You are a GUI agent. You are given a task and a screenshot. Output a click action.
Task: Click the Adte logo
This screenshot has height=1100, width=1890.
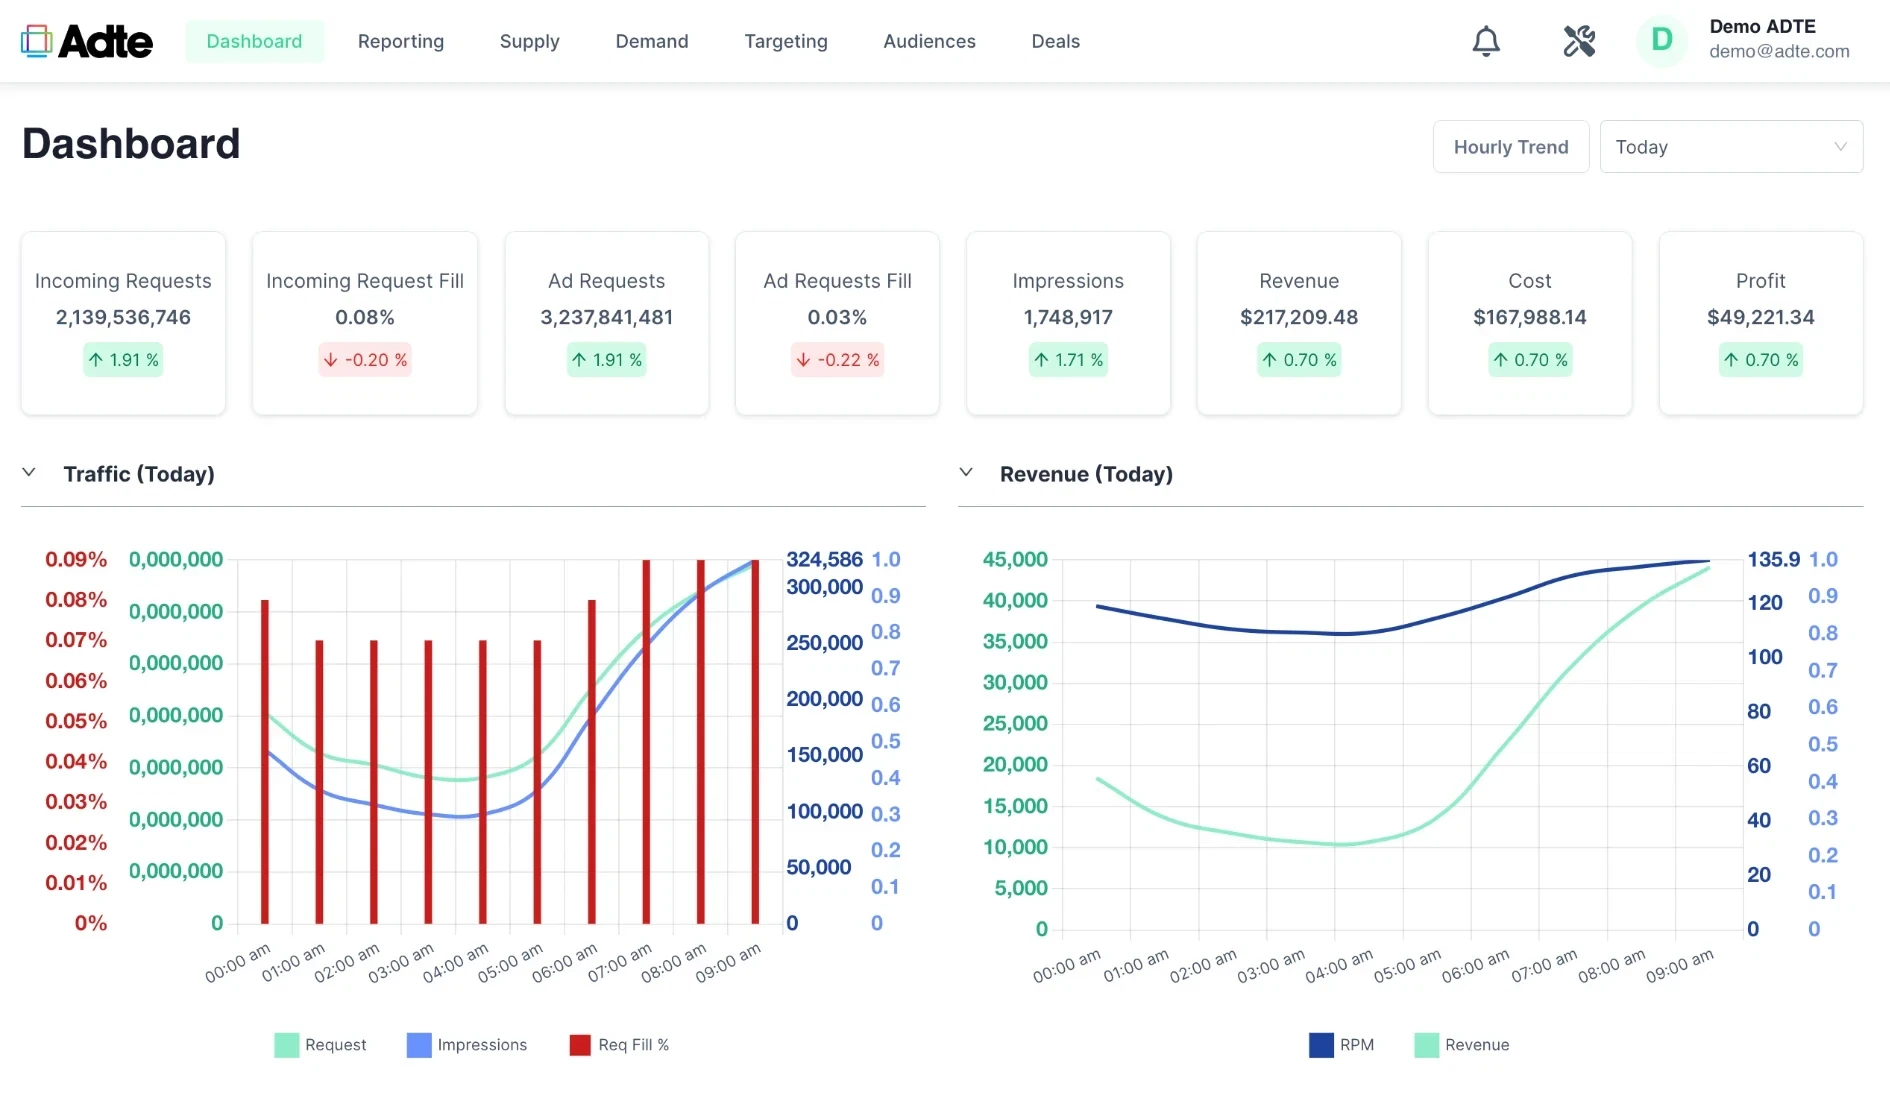pos(87,41)
